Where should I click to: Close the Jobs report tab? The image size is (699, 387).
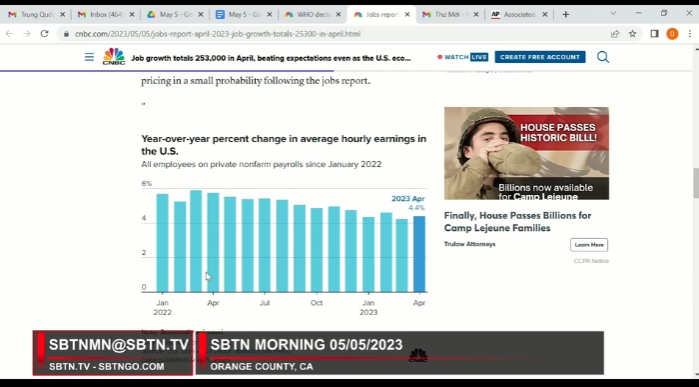coord(407,15)
